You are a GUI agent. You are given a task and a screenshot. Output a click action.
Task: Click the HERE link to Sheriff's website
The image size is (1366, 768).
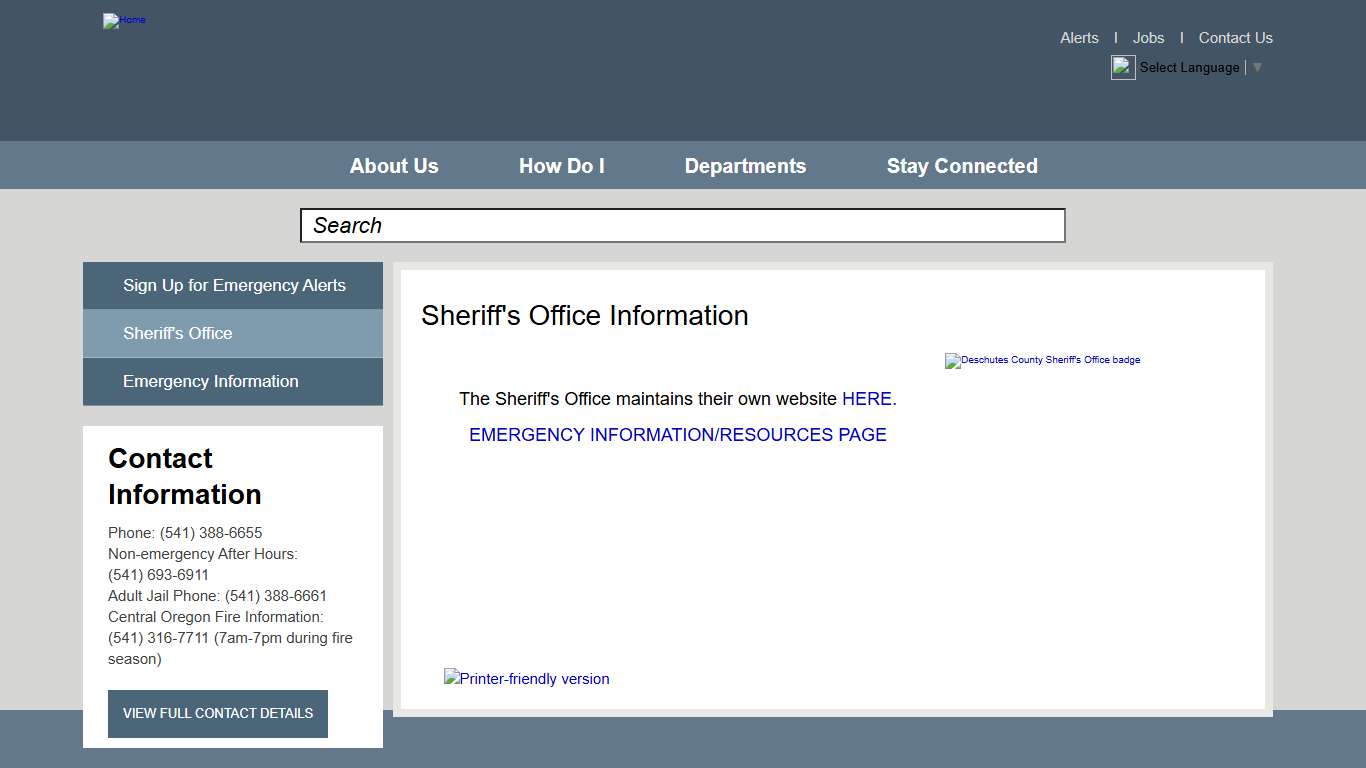tap(864, 398)
